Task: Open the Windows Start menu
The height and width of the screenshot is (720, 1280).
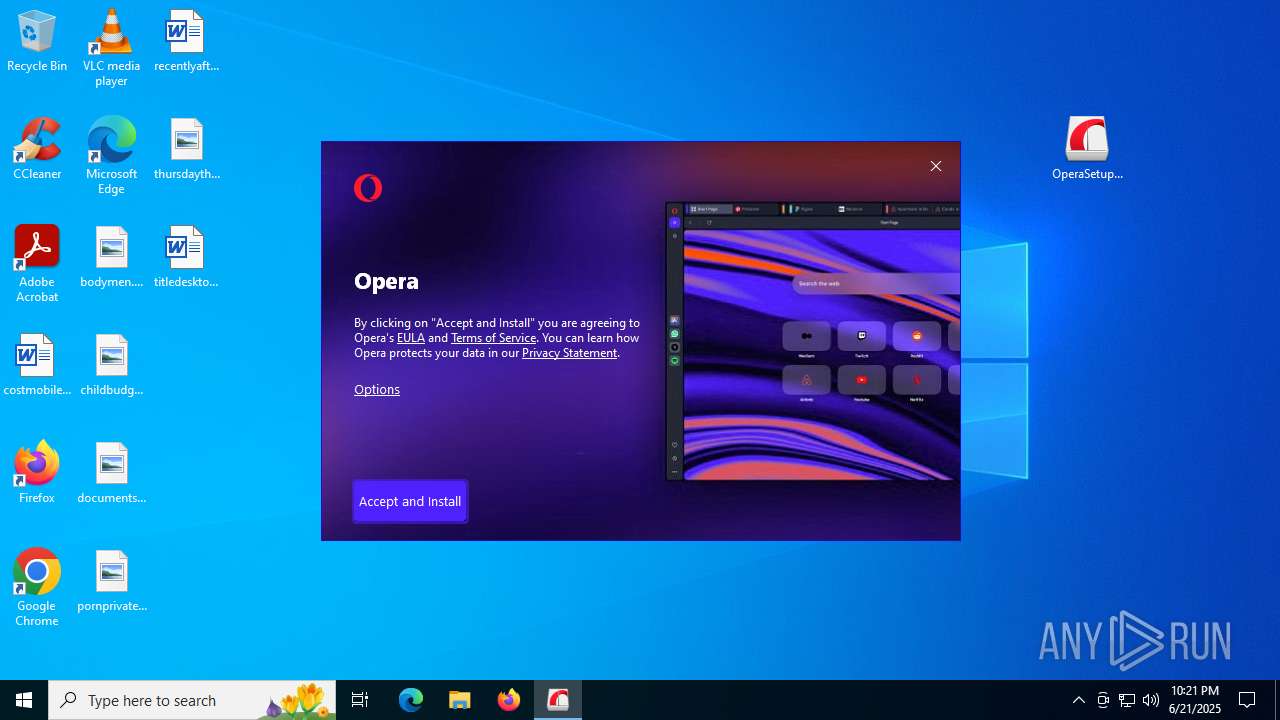Action: (x=24, y=700)
